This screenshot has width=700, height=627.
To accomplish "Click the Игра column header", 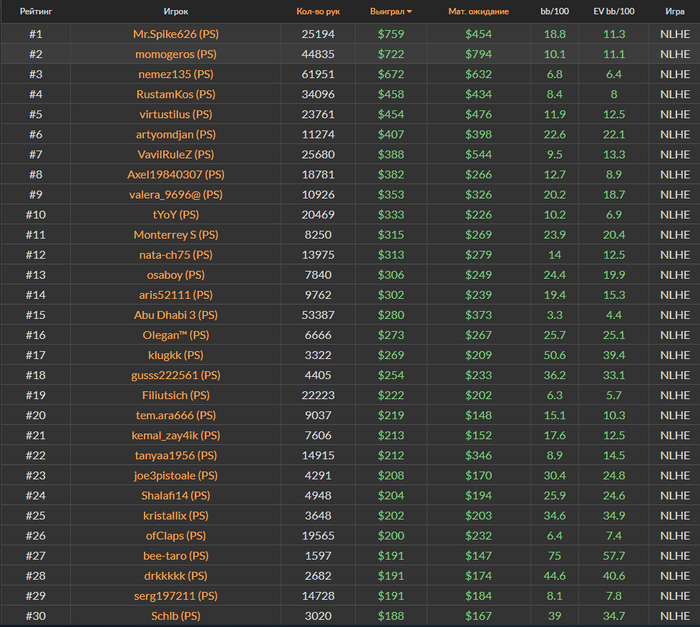I will (x=674, y=12).
